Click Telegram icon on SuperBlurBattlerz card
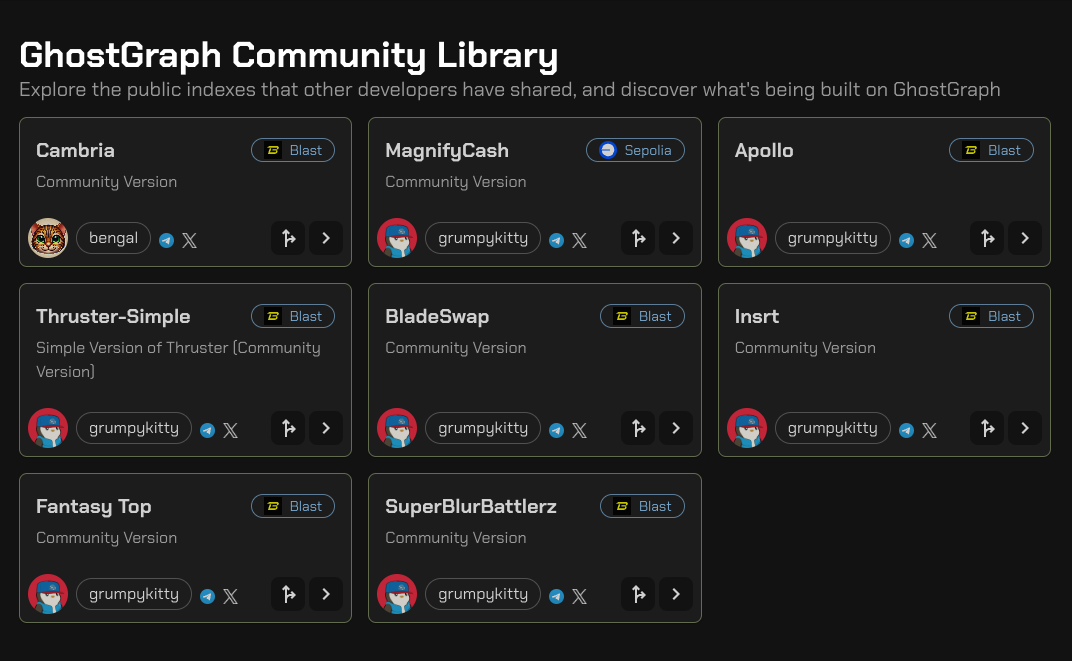 556,596
